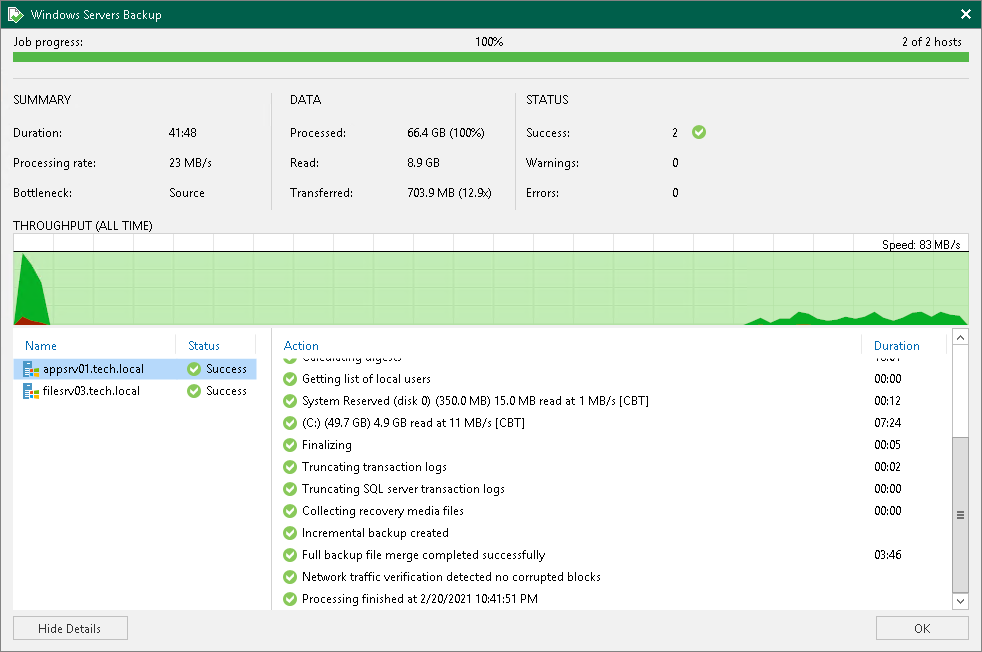
Task: Click the checkmark beside Truncating transaction logs
Action: tap(289, 467)
